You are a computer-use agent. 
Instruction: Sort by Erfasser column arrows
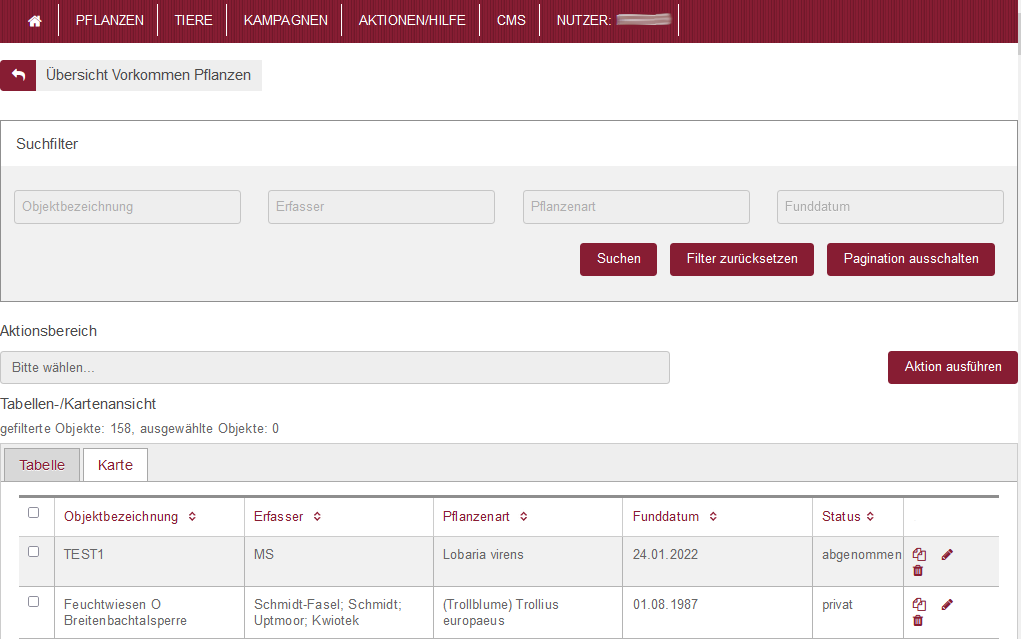317,517
